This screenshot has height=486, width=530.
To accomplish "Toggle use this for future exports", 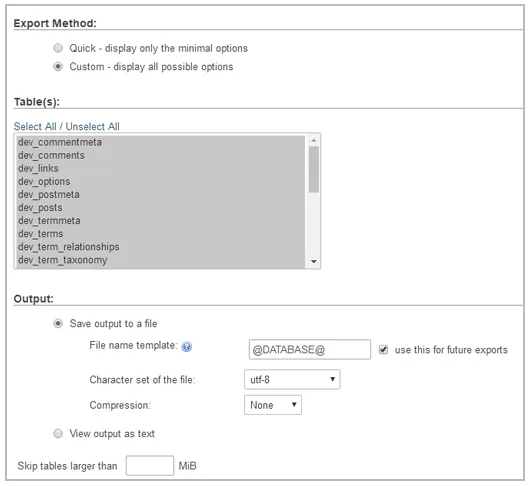I will click(383, 349).
